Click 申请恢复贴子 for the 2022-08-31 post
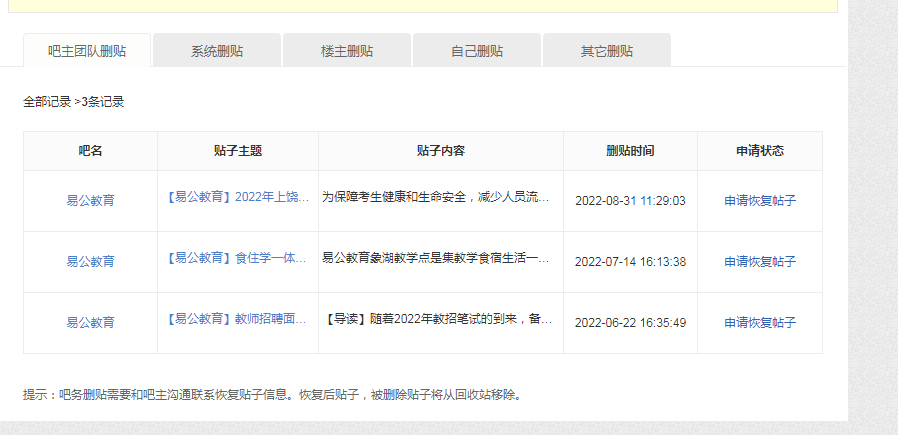The image size is (898, 435). (760, 200)
